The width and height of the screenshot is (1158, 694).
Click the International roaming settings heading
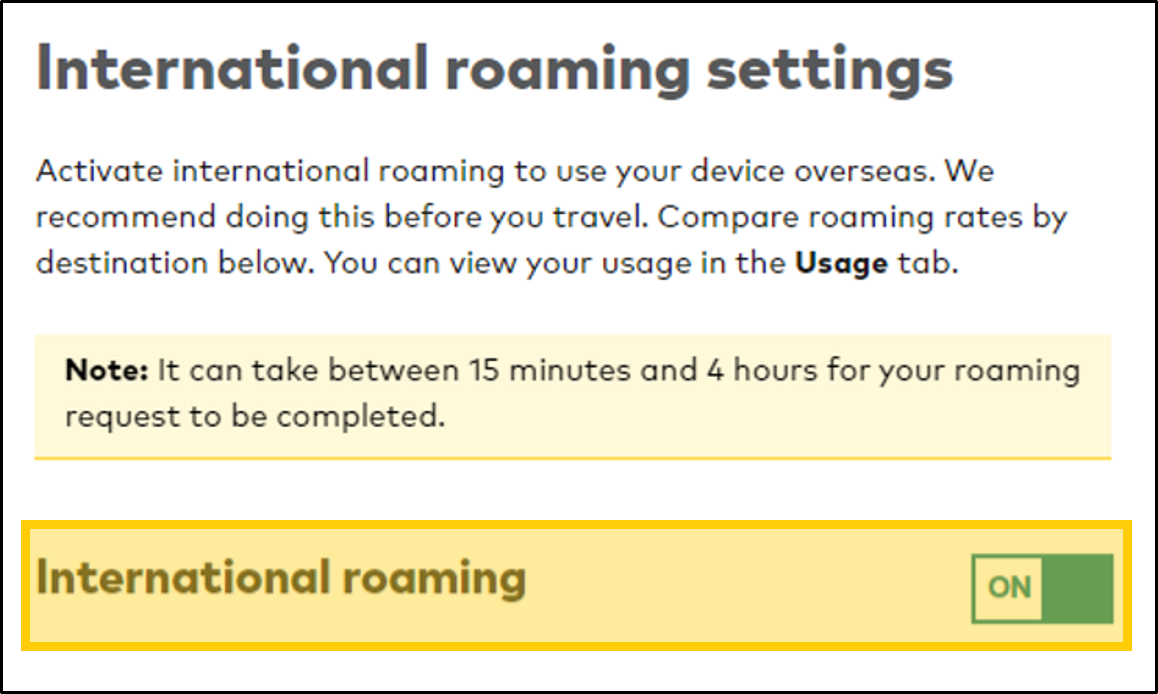[x=495, y=67]
